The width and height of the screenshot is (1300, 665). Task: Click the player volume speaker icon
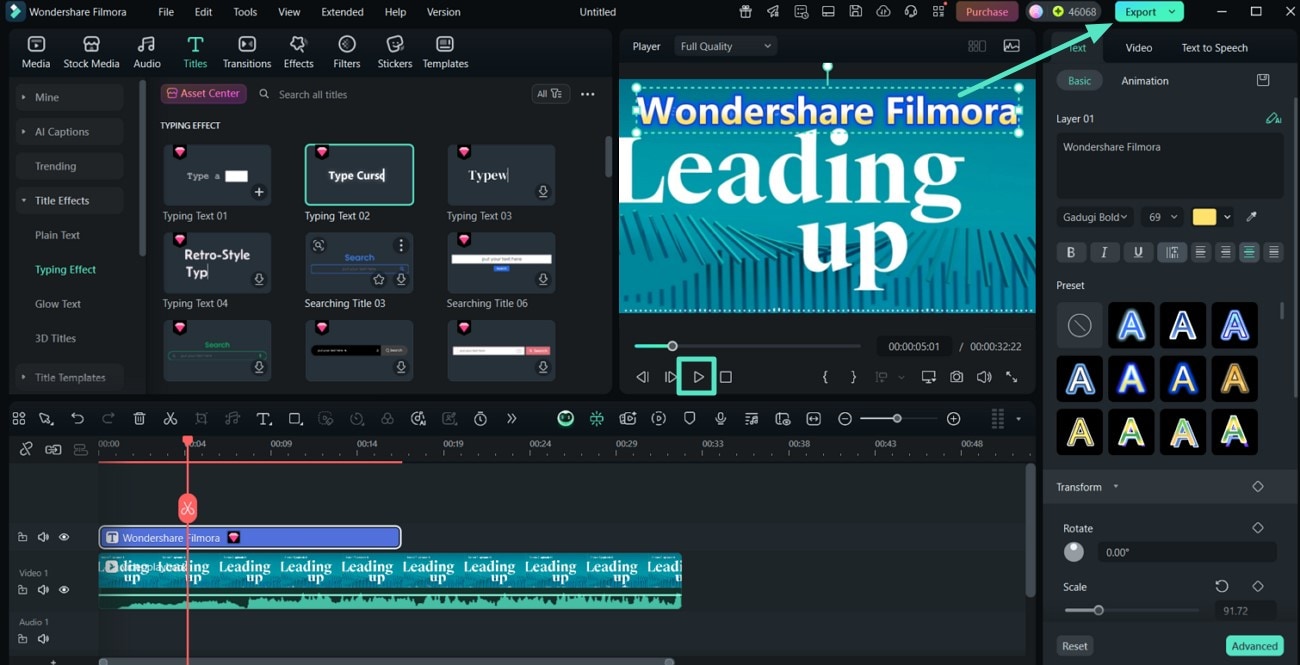[984, 377]
